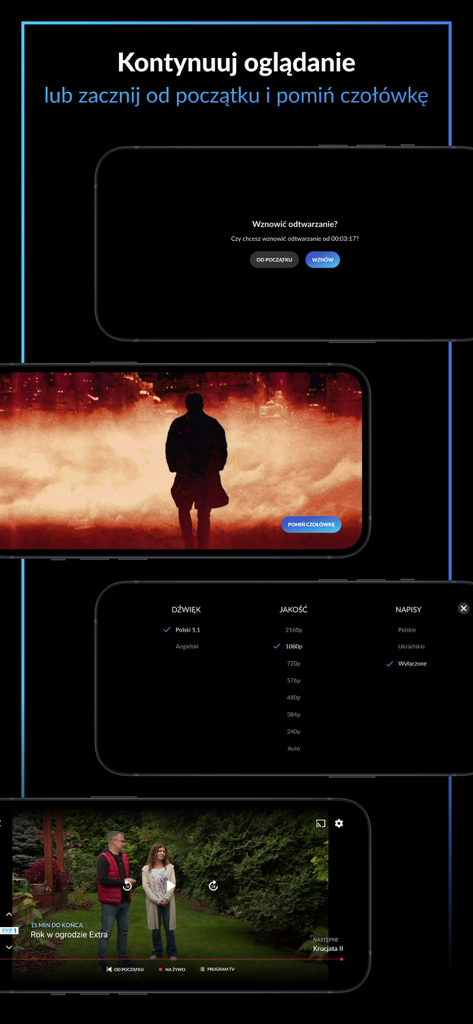The width and height of the screenshot is (473, 1024).
Task: Switch to next channel with down chevron
Action: point(9,946)
